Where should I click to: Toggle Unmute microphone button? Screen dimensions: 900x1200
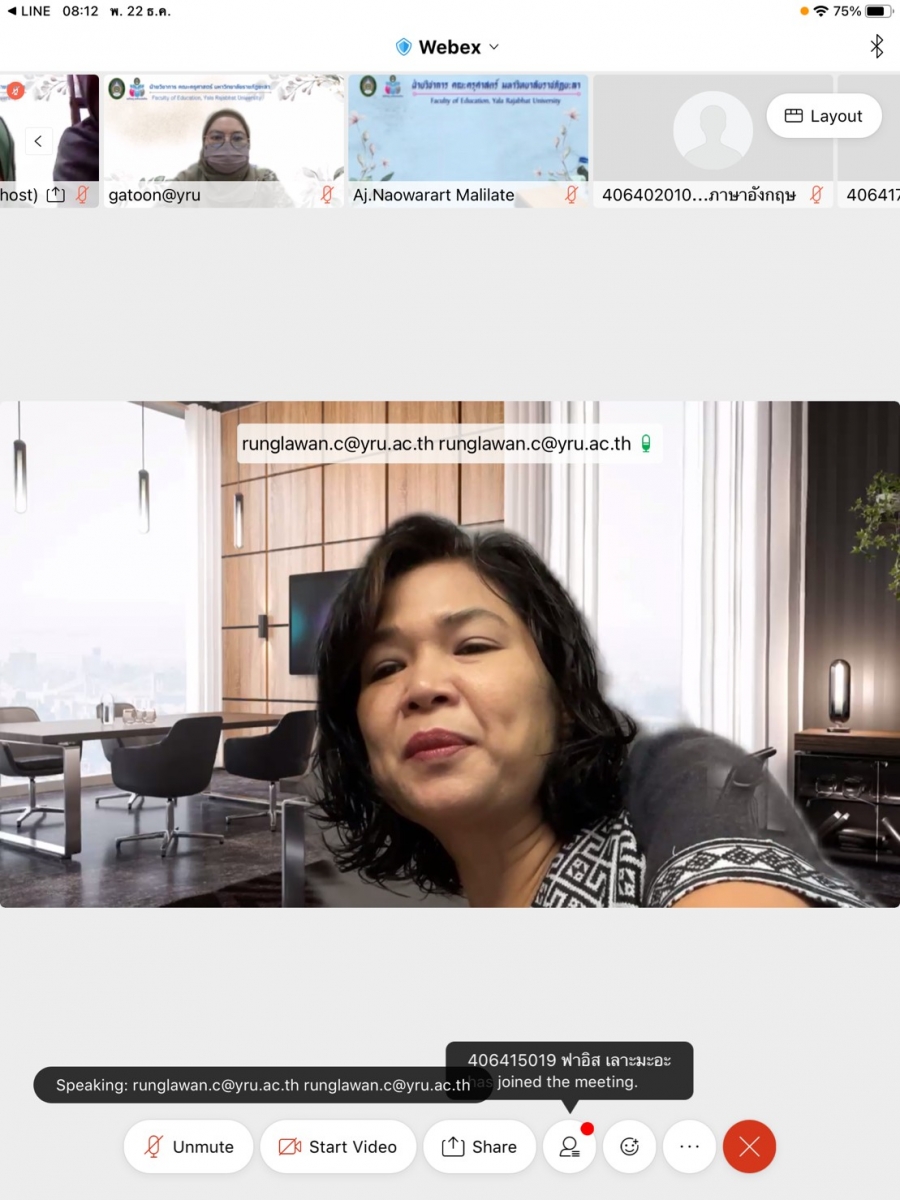(x=190, y=1147)
